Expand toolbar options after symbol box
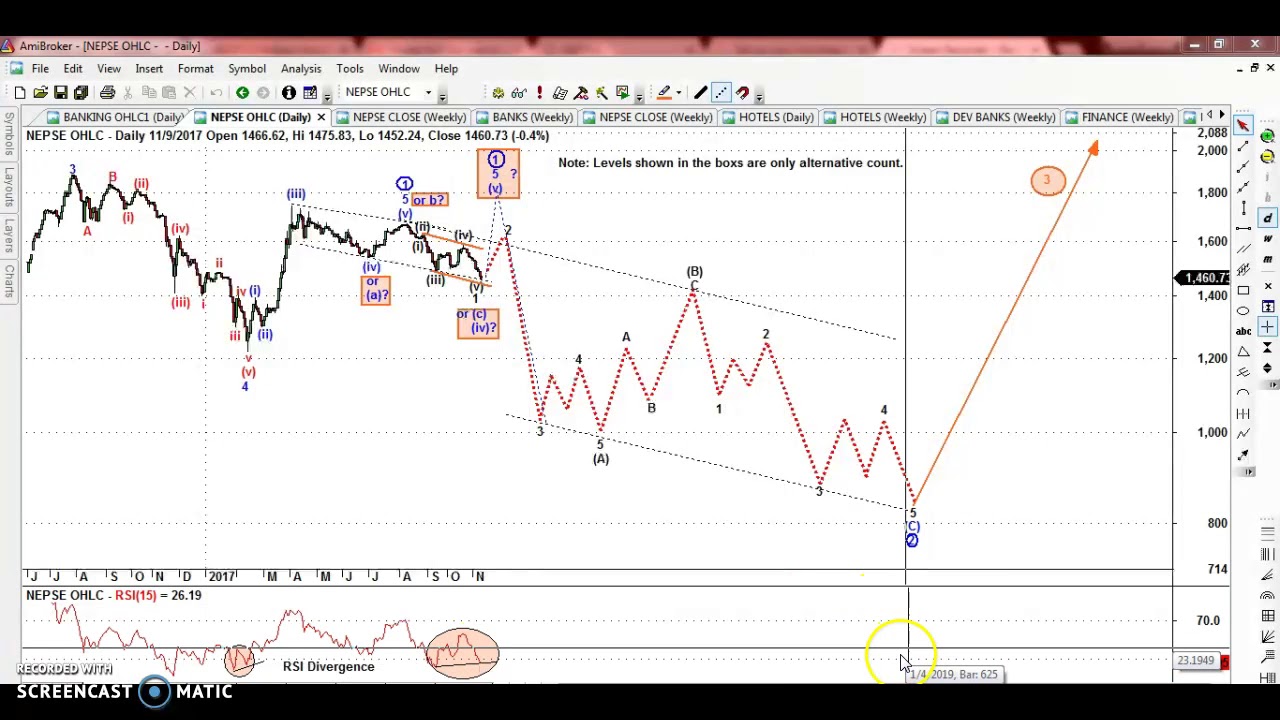 [x=442, y=96]
